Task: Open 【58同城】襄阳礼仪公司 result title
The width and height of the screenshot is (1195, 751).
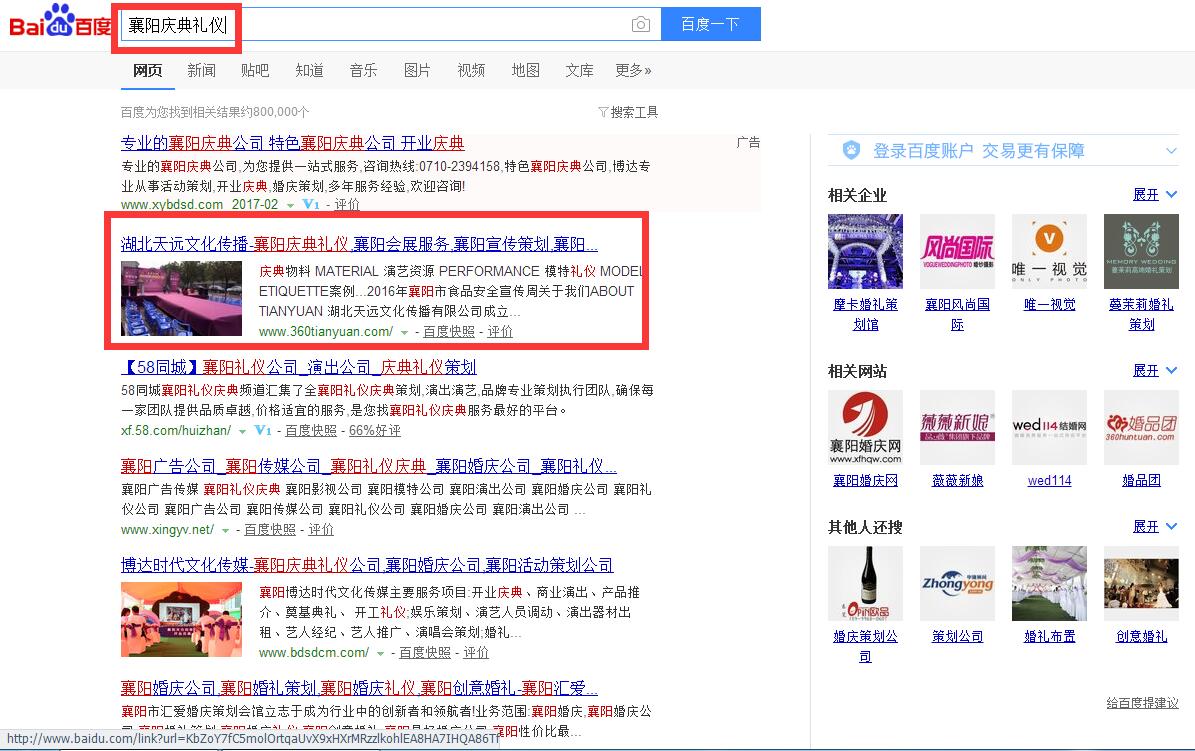Action: 299,367
